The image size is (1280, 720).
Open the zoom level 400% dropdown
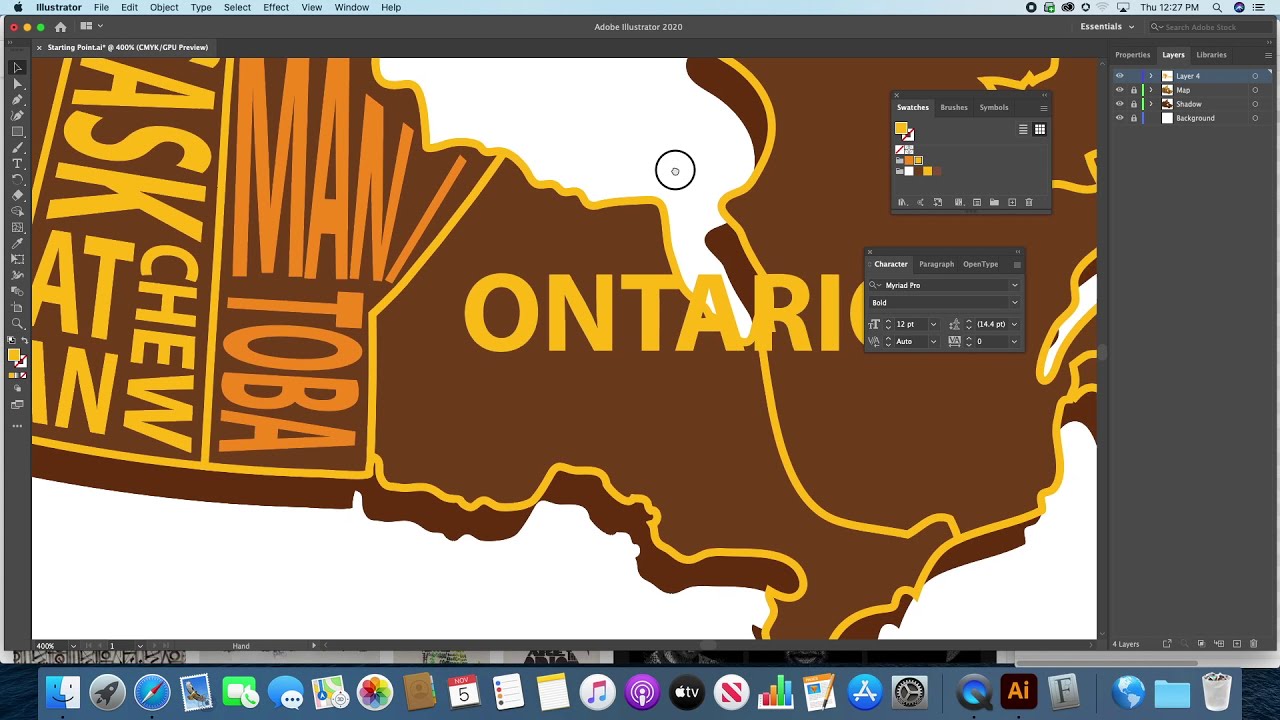(73, 646)
